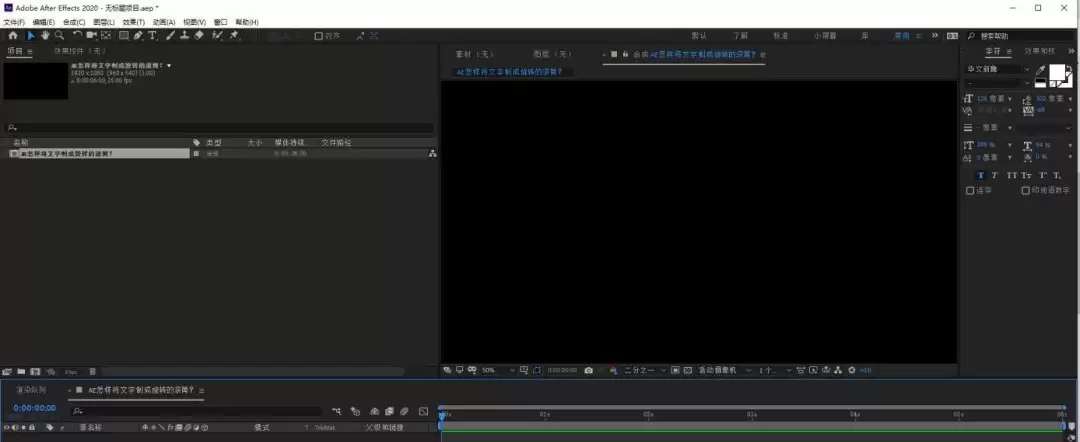Take a snapshot with camera icon
This screenshot has width=1080, height=442.
click(x=588, y=370)
